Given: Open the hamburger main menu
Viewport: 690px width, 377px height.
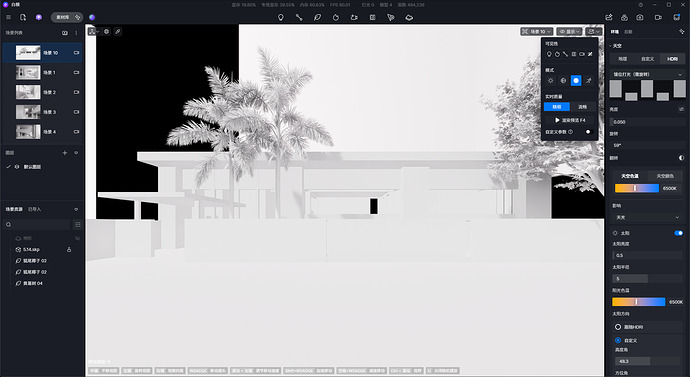Looking at the screenshot, I should click(x=8, y=18).
